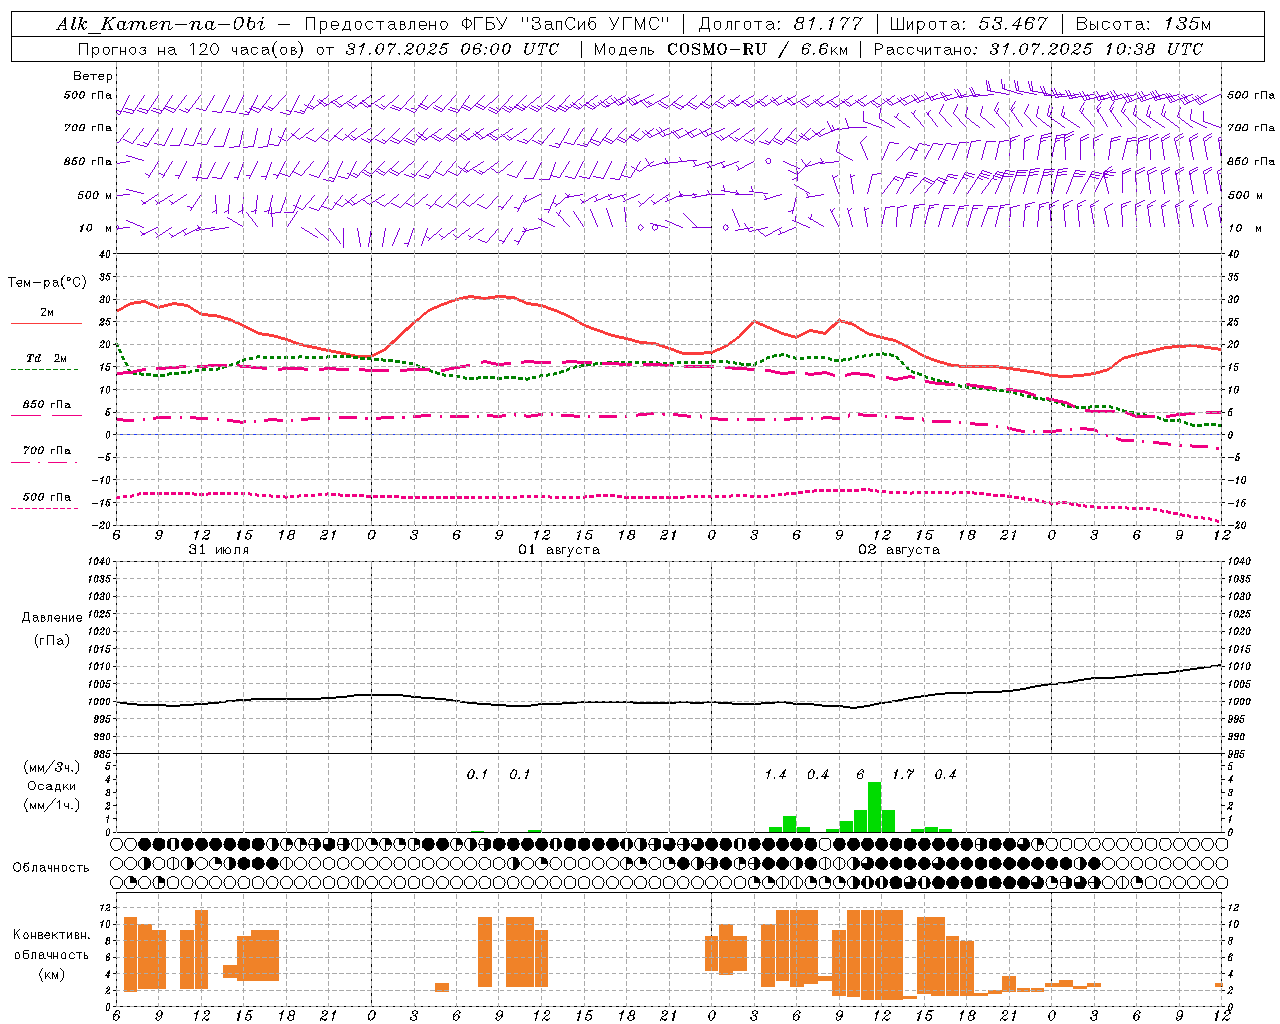Click the black pressure curve
Image resolution: width=1280 pixels, height=1024 pixels.
pyautogui.click(x=670, y=702)
